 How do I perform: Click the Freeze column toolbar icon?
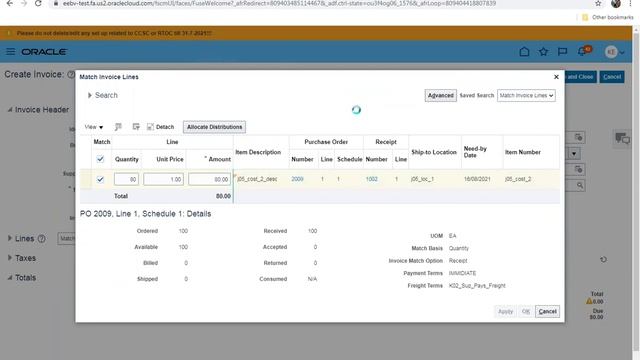point(118,127)
